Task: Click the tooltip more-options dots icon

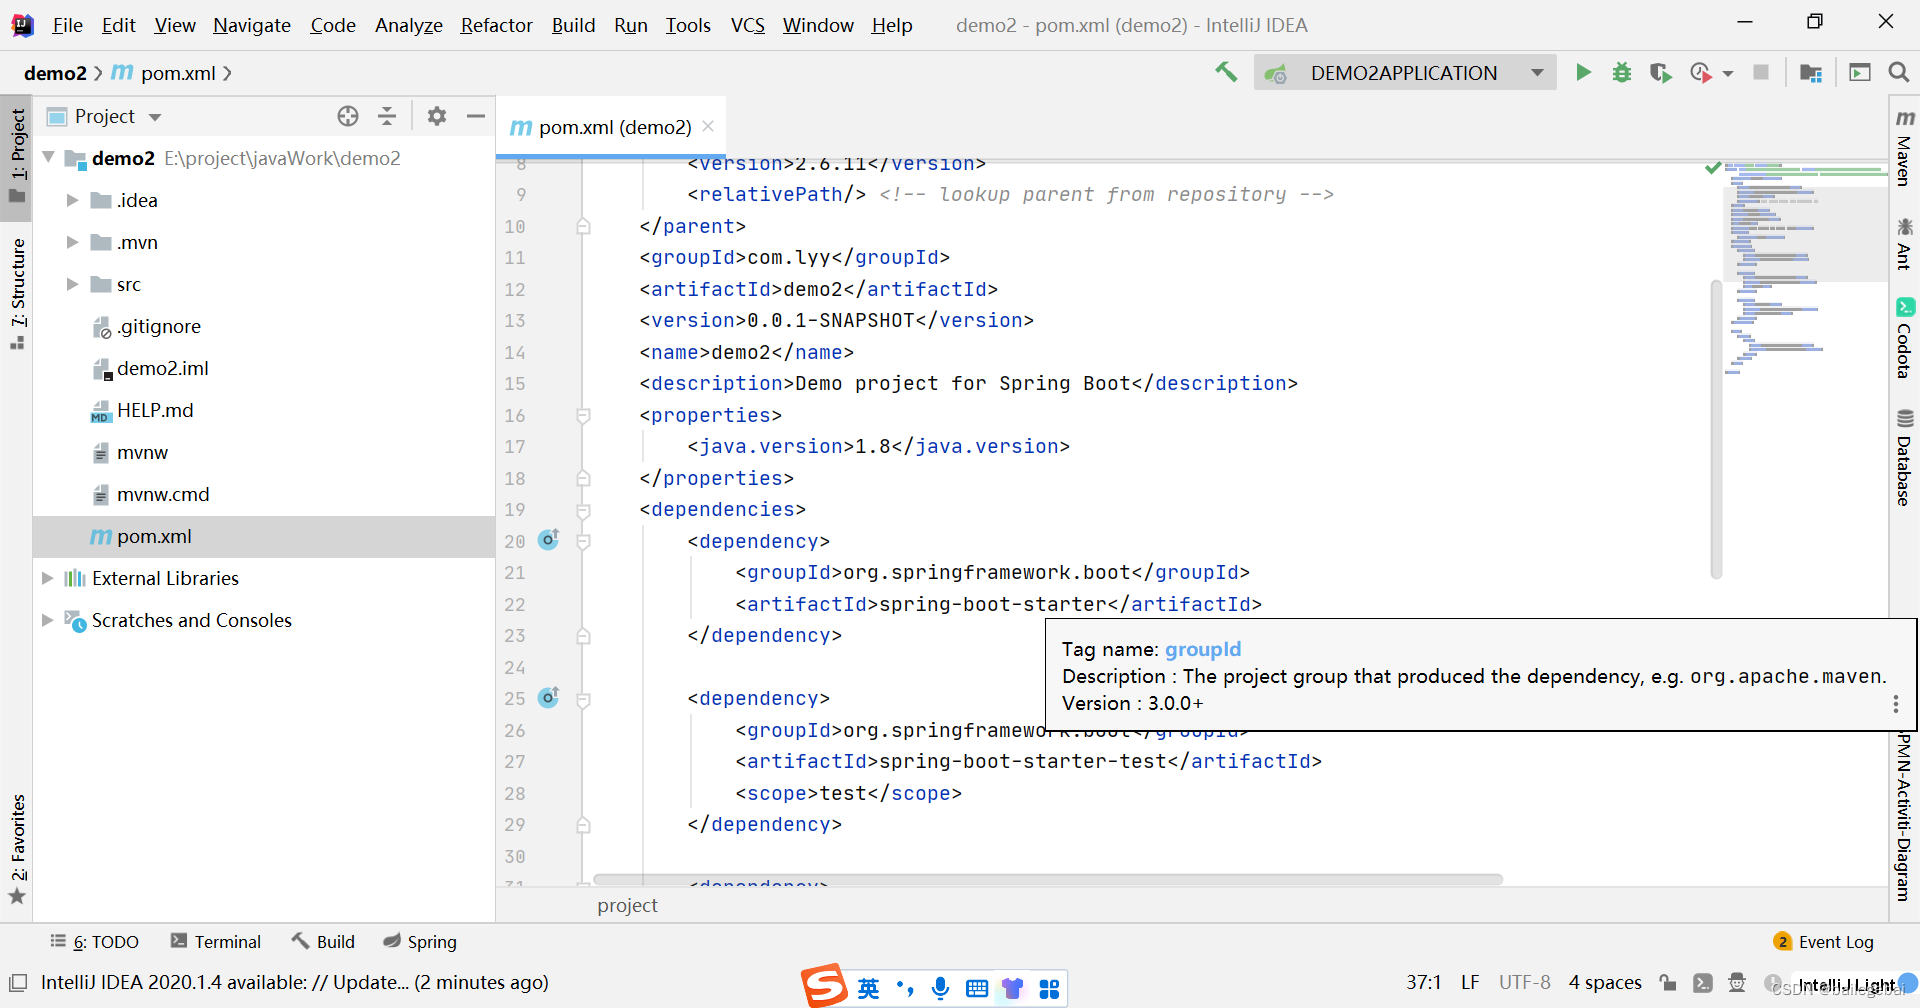Action: point(1895,704)
